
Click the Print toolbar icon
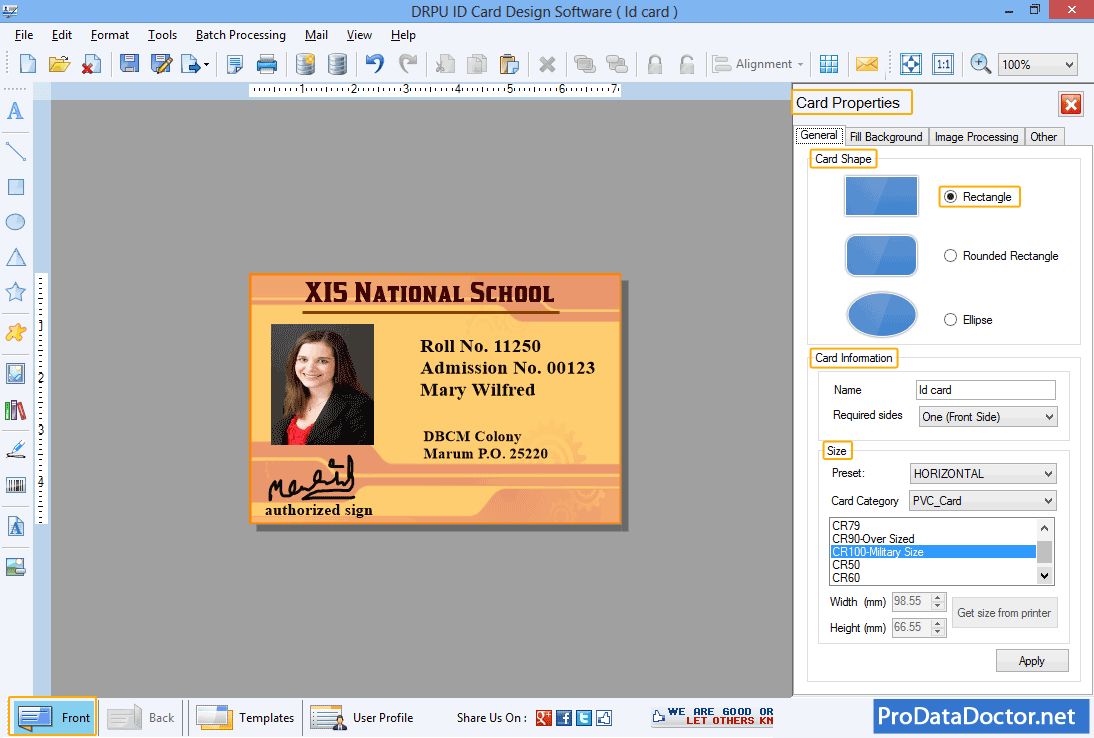coord(267,65)
